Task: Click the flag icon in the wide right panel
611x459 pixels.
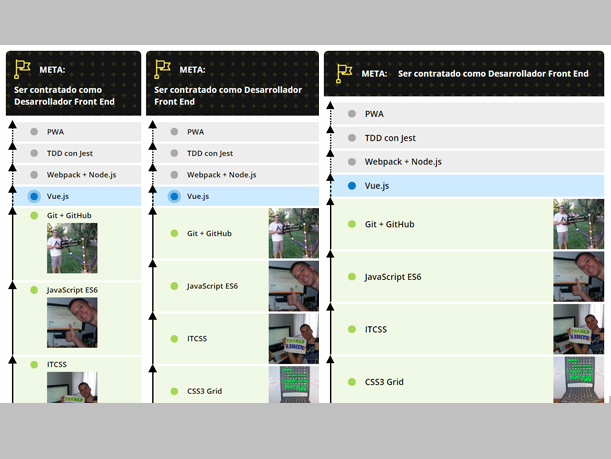Action: pos(343,73)
